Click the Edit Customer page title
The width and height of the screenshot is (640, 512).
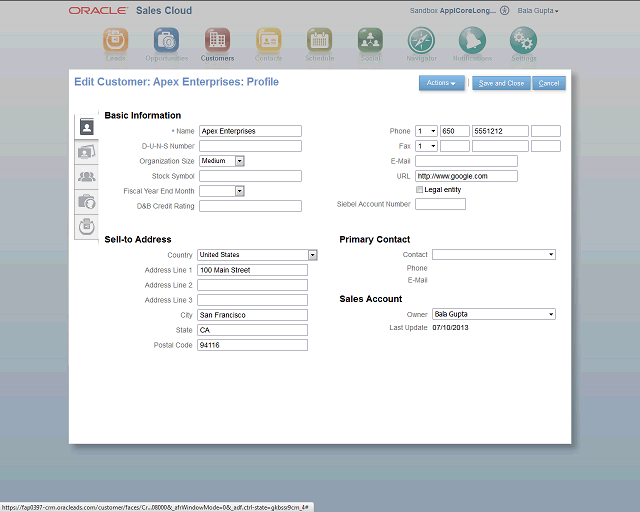(x=176, y=82)
